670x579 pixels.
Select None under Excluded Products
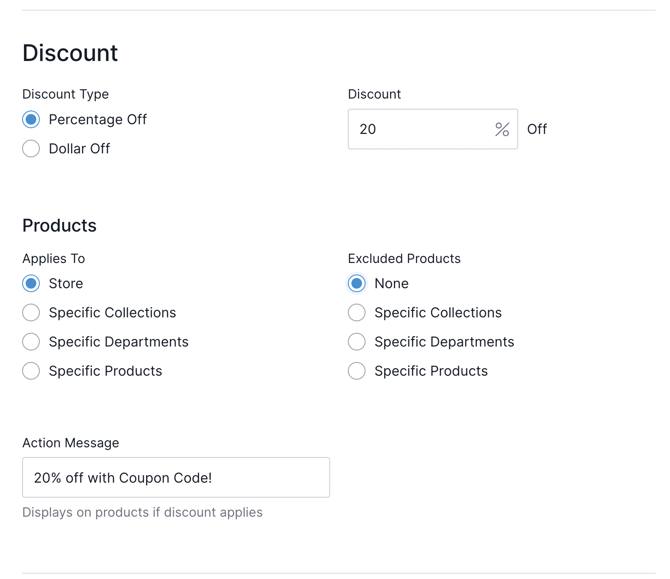(x=357, y=284)
